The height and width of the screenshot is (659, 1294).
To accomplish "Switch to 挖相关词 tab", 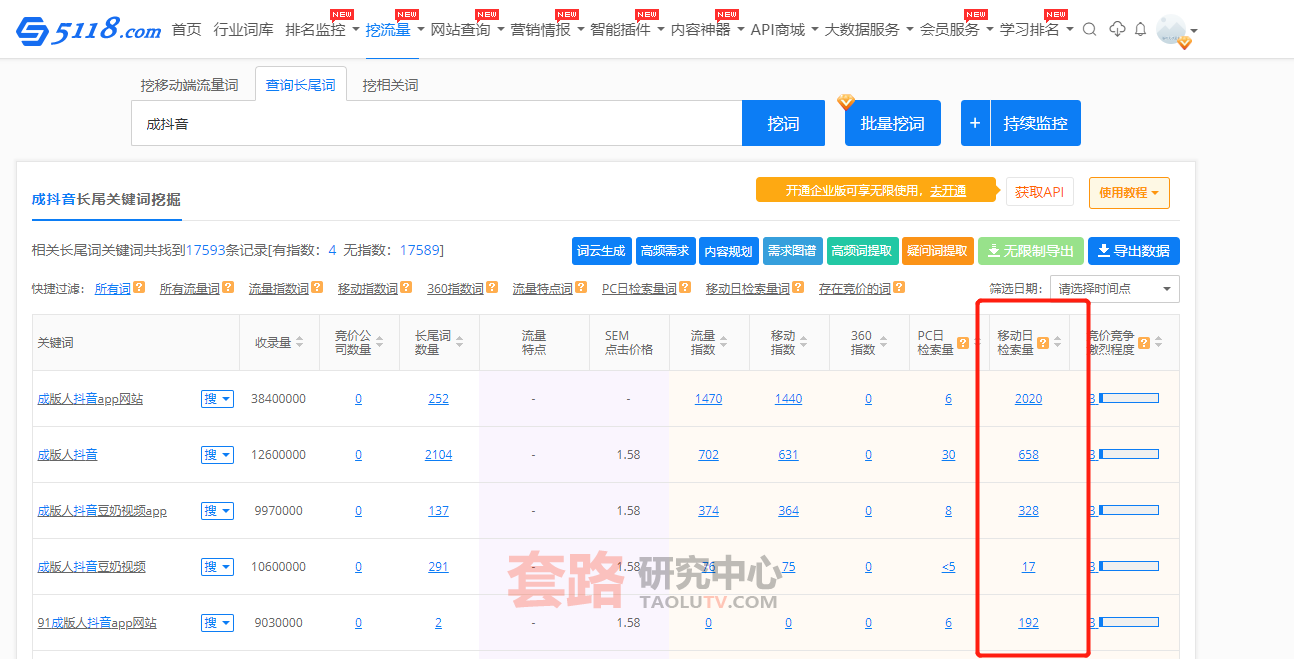I will point(390,85).
